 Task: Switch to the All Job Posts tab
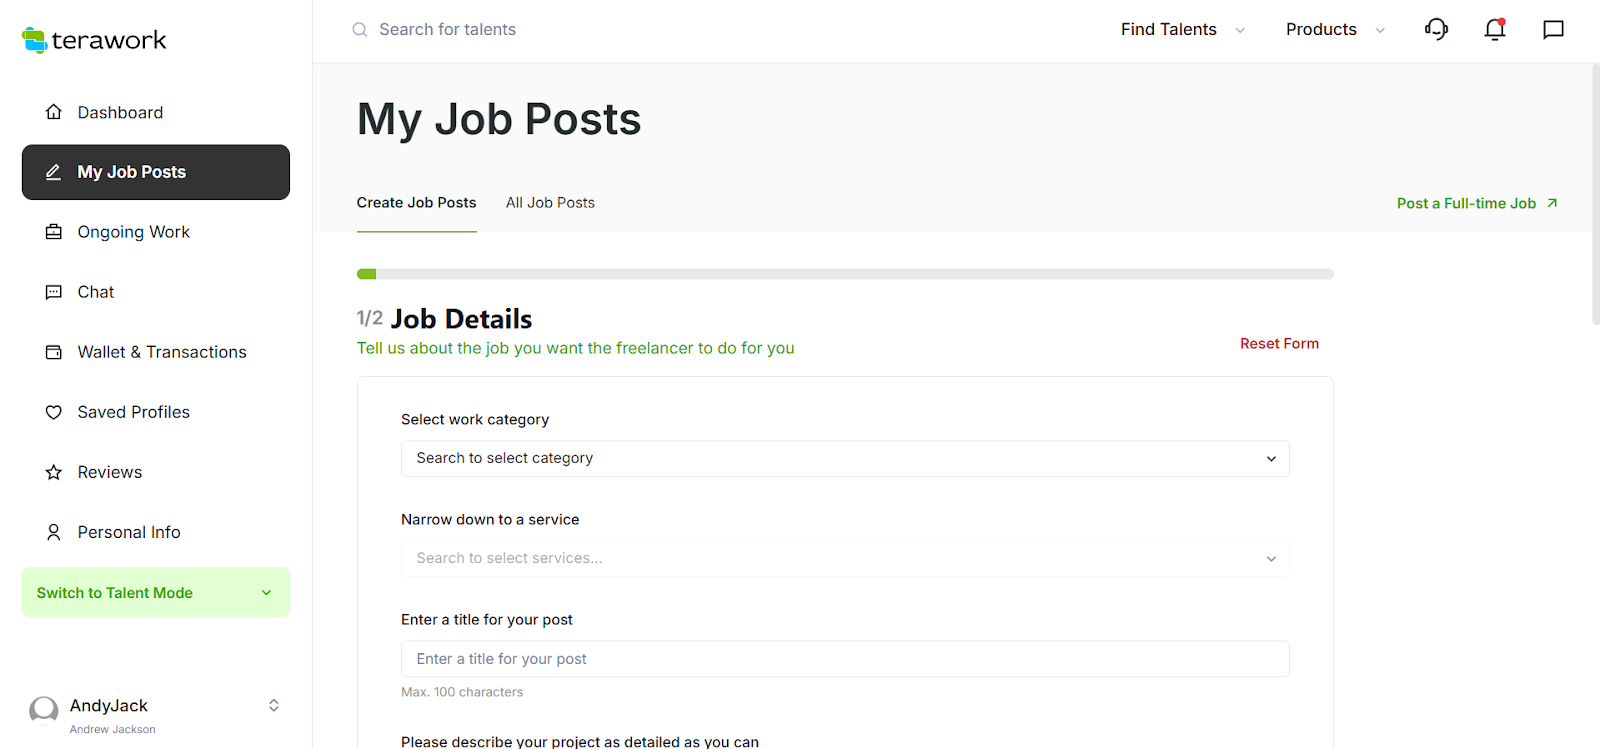coord(550,203)
